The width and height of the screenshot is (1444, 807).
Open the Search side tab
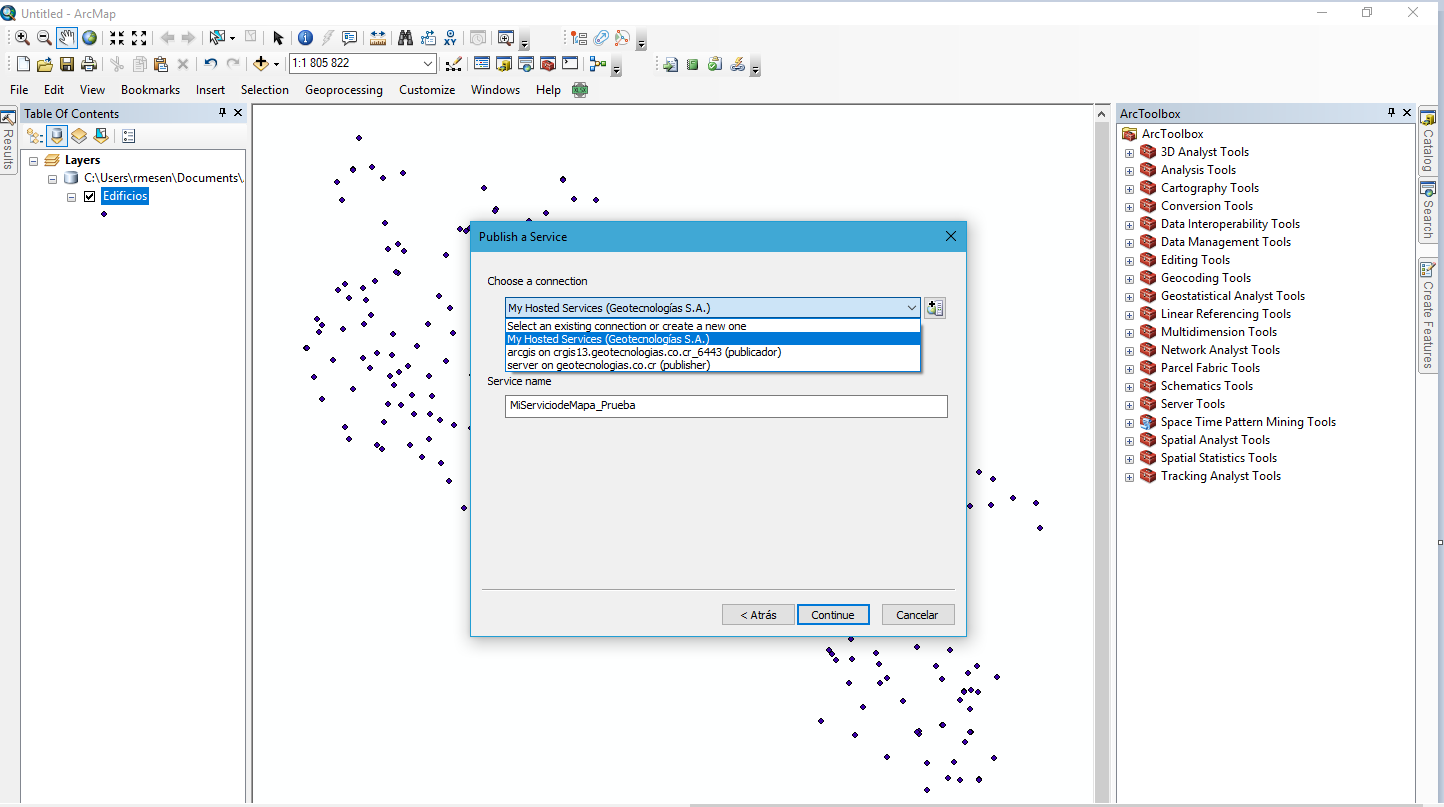(1428, 212)
